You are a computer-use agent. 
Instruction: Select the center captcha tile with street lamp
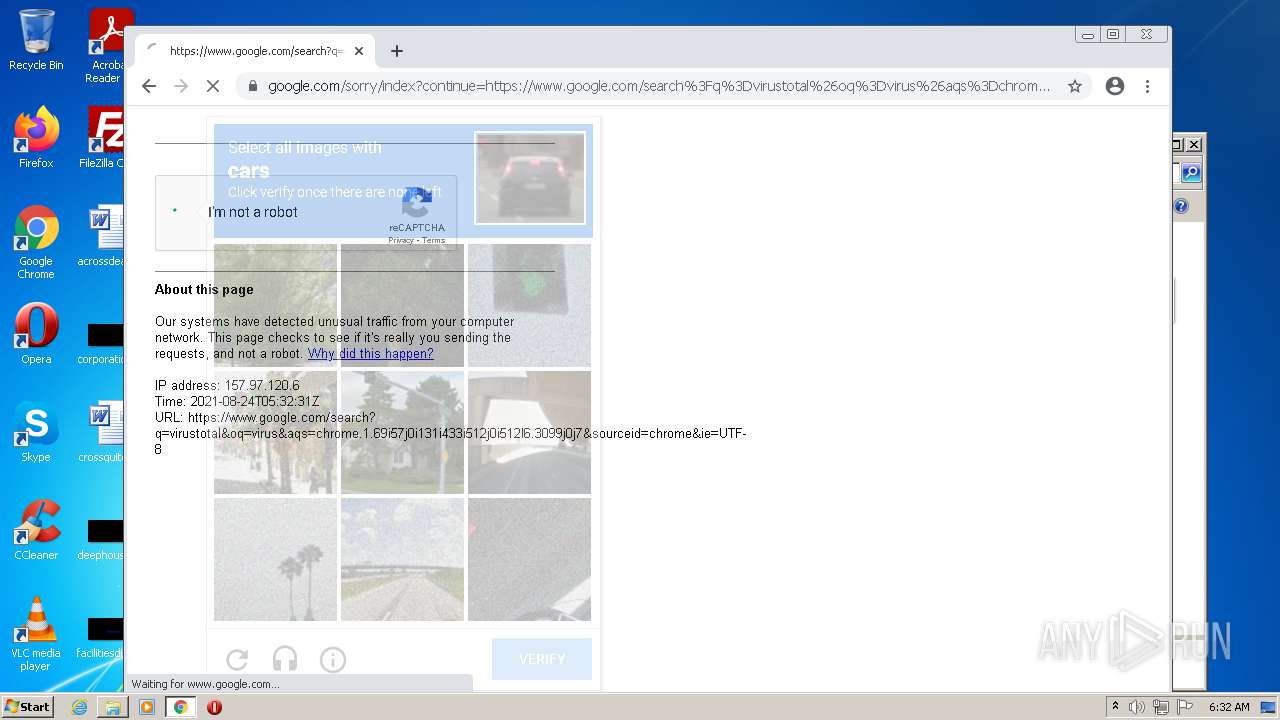[x=402, y=432]
